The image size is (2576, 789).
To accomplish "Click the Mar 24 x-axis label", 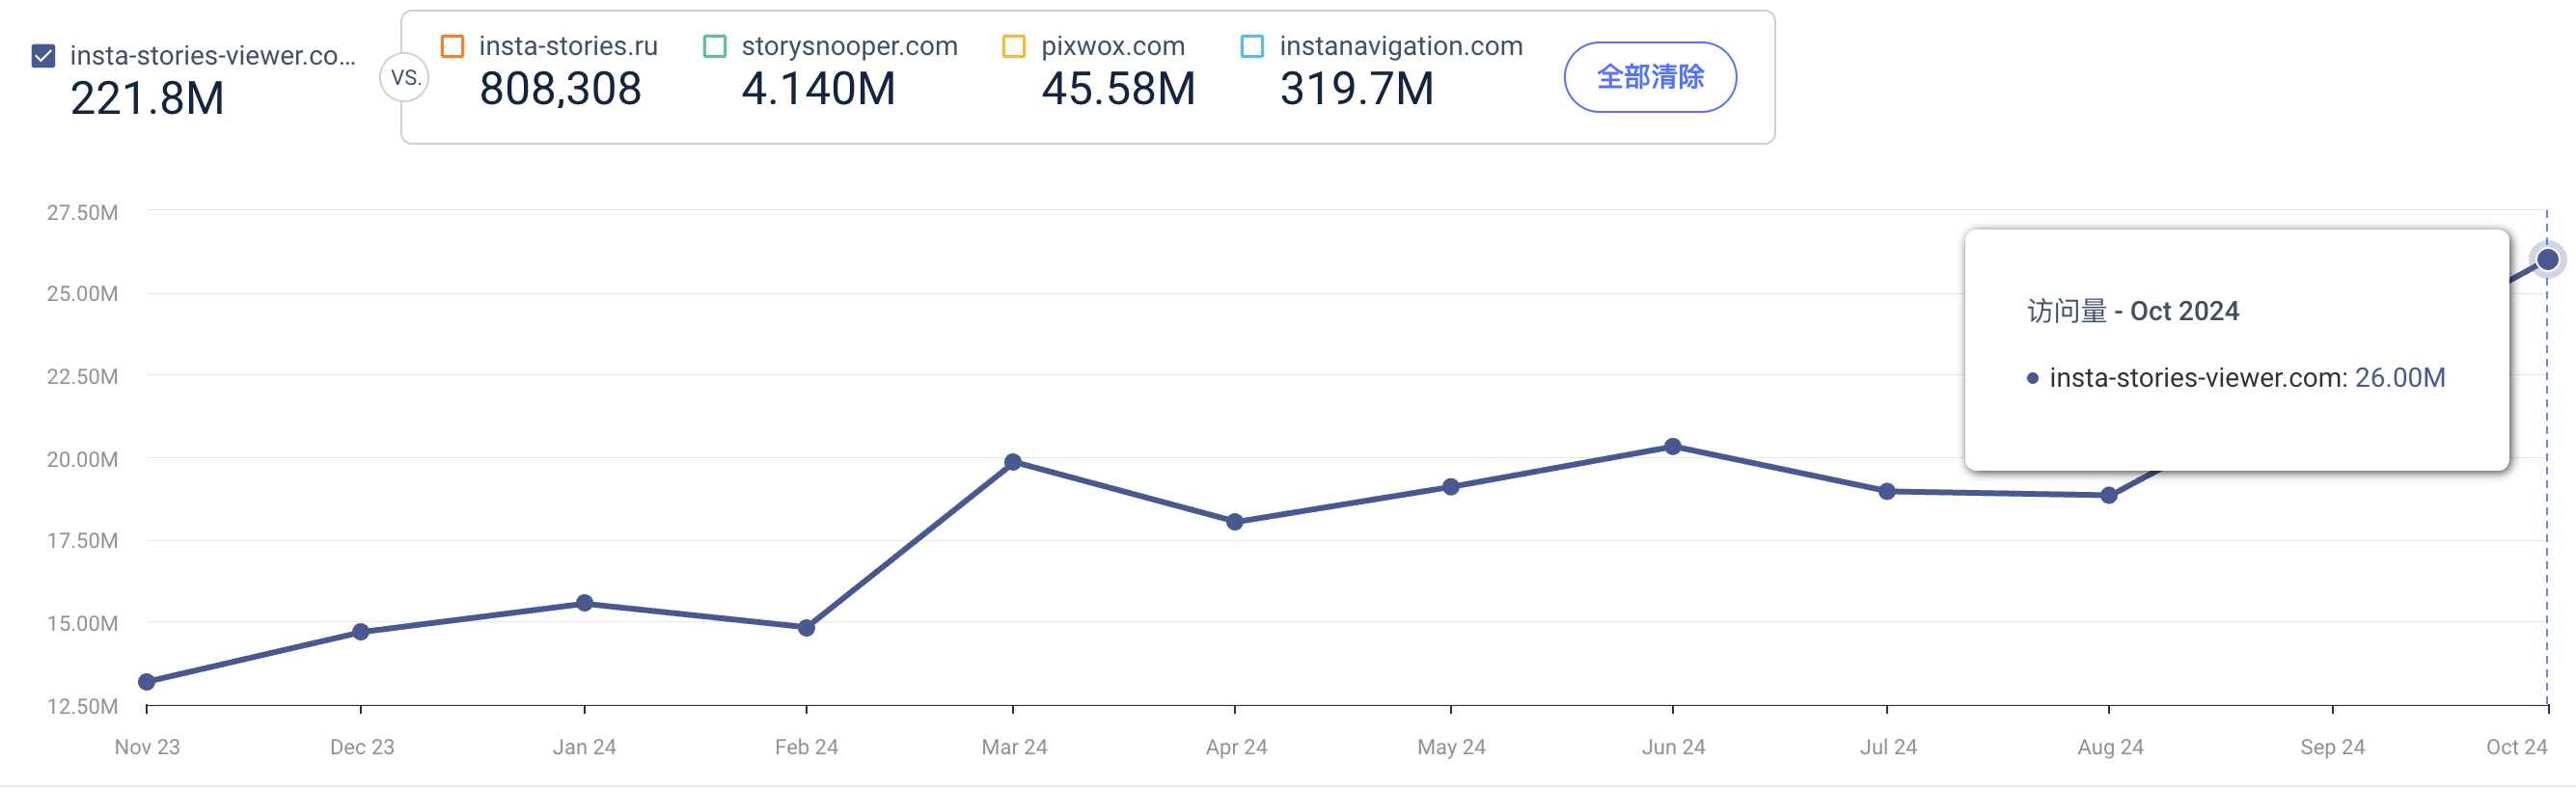I will pos(1014,747).
